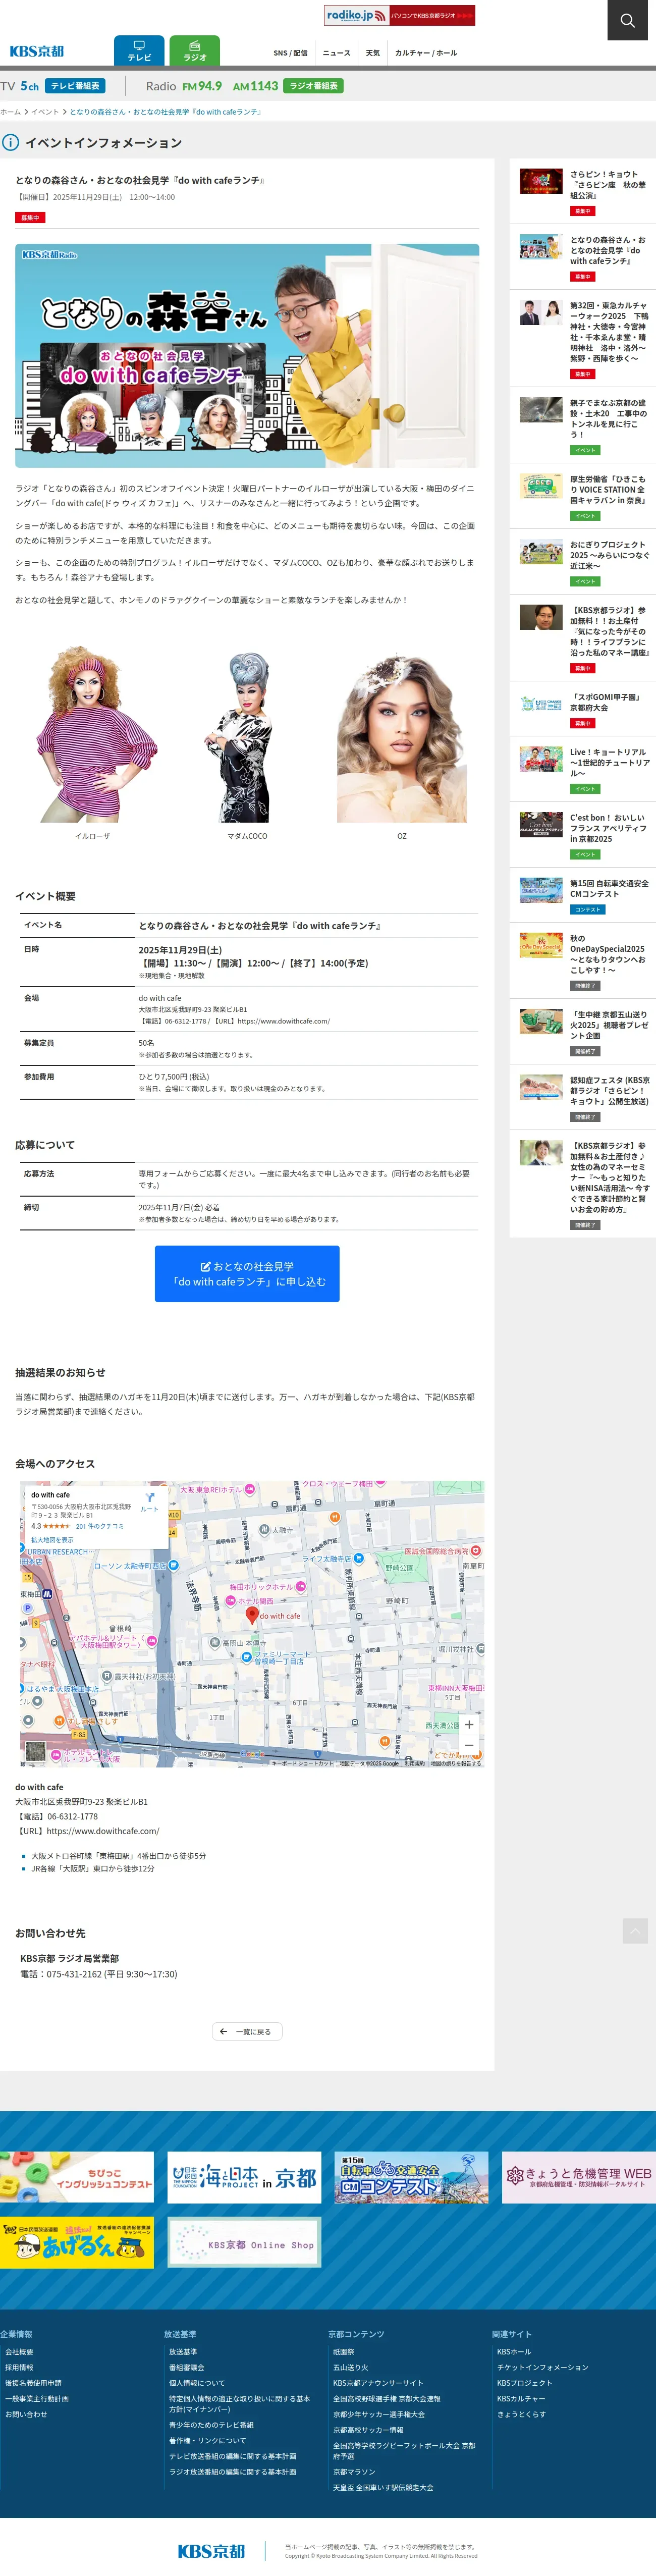656x2576 pixels.
Task: Open sidebar おにぎりプロジェクト2025 item
Action: (x=583, y=562)
